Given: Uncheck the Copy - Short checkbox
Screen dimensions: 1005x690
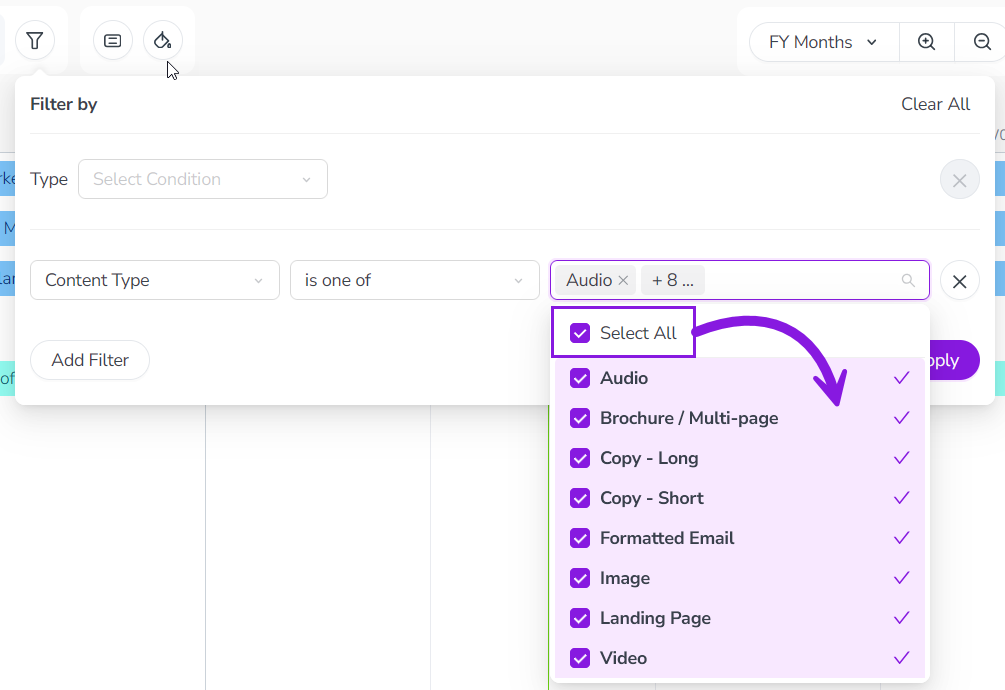Looking at the screenshot, I should point(580,498).
